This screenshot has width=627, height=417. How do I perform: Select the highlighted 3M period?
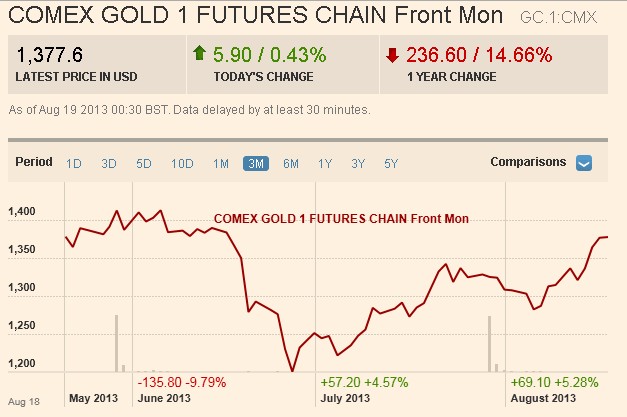point(255,163)
